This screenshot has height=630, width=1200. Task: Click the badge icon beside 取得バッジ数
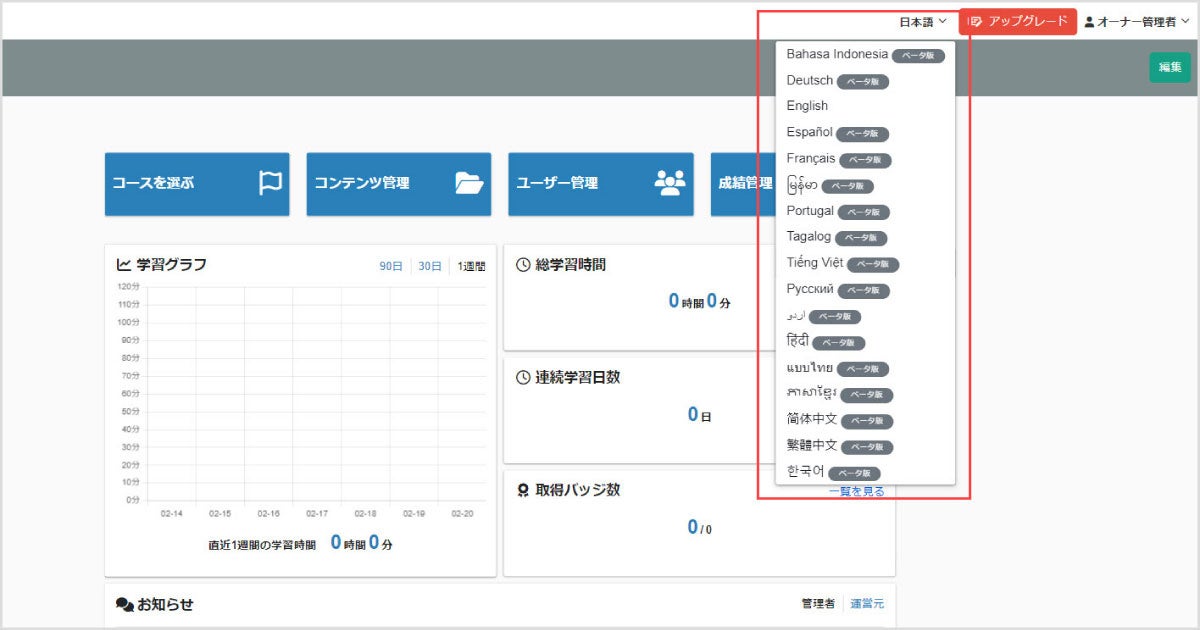coord(521,489)
